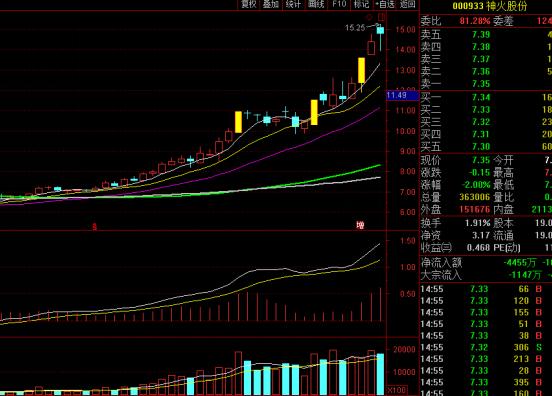Select the 买四 7.31 bid row
Screen dimensions: 552x396
tap(486, 134)
